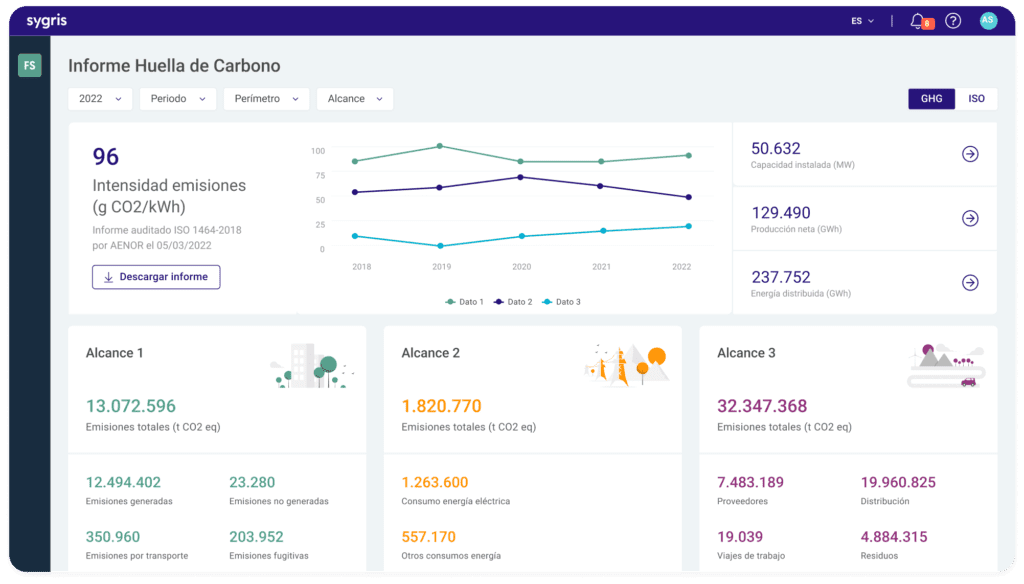Switch report standard to ISO
Viewport: 1024px width, 584px height.
pos(976,99)
